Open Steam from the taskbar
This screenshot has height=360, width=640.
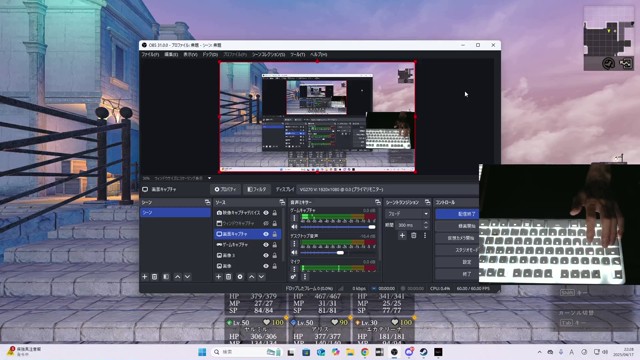coord(423,352)
